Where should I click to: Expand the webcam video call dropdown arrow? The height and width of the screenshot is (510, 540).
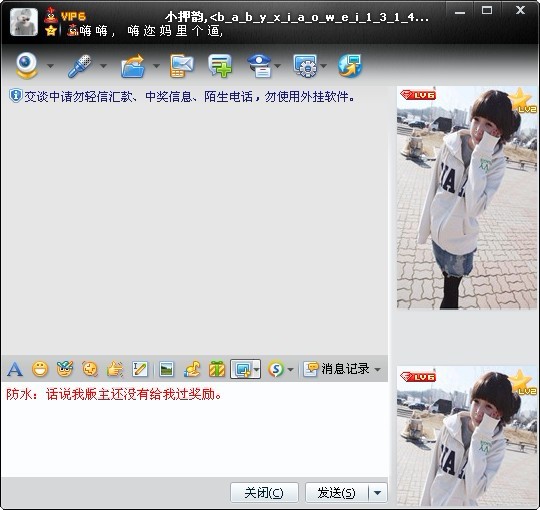pyautogui.click(x=50, y=66)
